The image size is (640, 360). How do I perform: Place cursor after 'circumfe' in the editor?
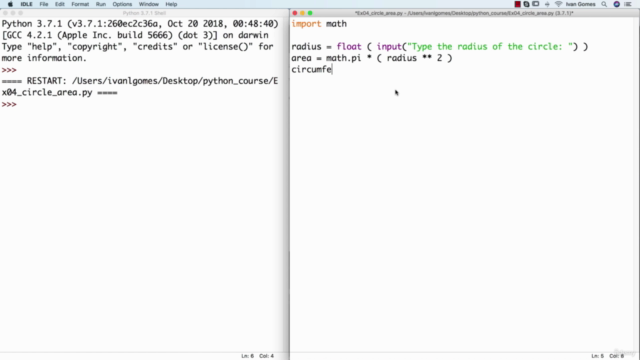click(332, 69)
